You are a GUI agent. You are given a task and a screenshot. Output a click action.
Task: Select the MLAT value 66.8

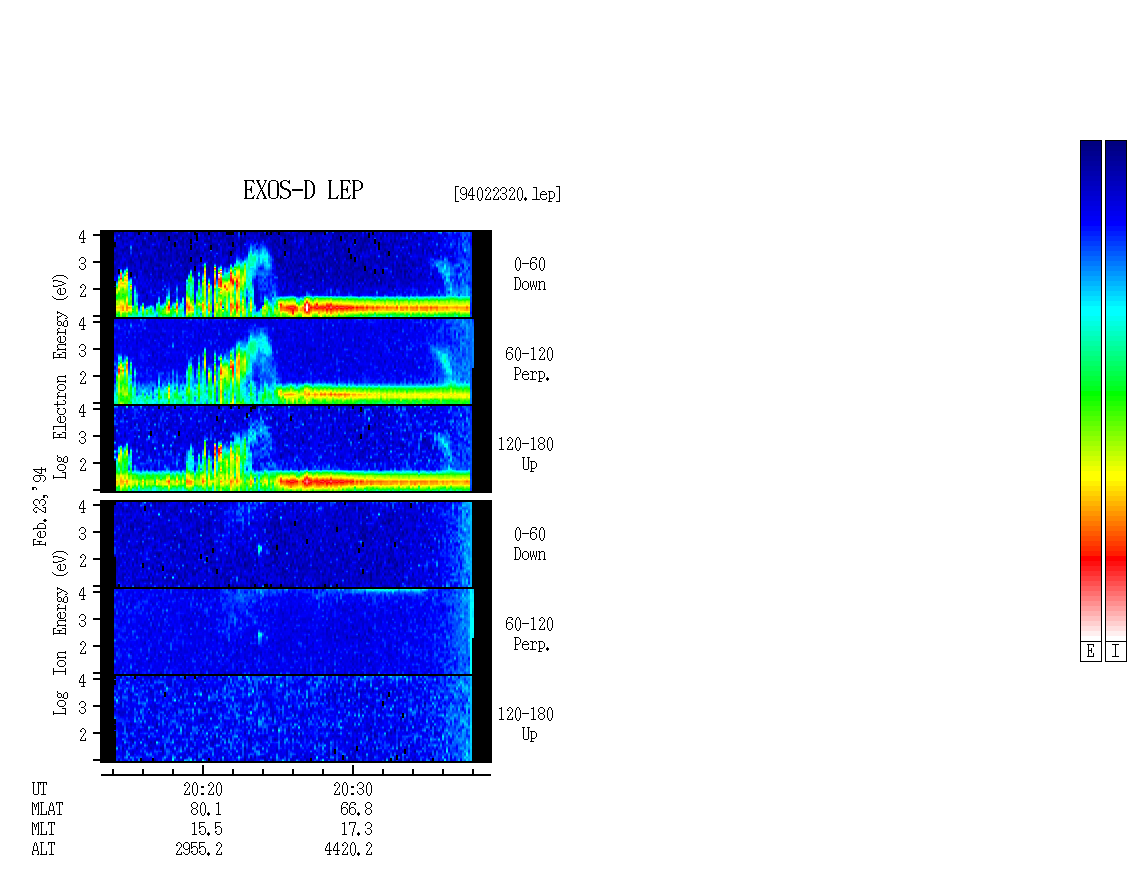pos(356,809)
